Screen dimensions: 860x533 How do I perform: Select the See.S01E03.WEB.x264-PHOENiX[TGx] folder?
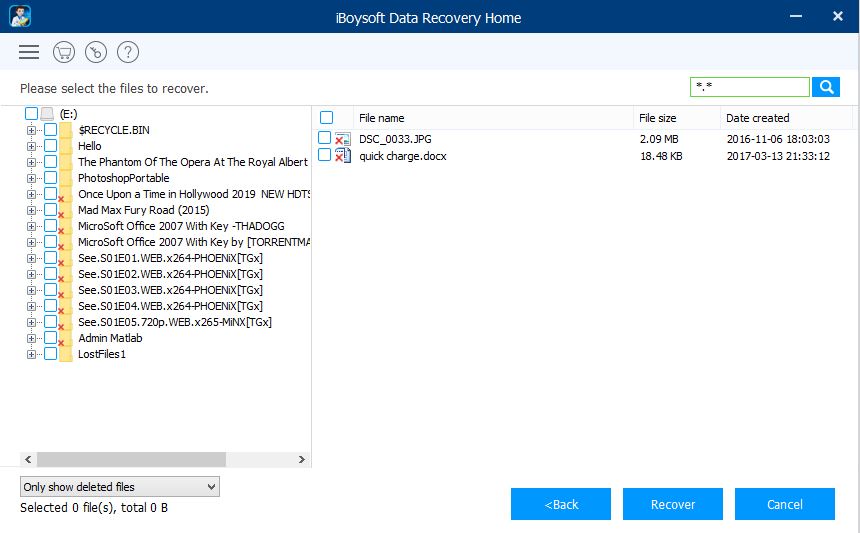click(170, 290)
